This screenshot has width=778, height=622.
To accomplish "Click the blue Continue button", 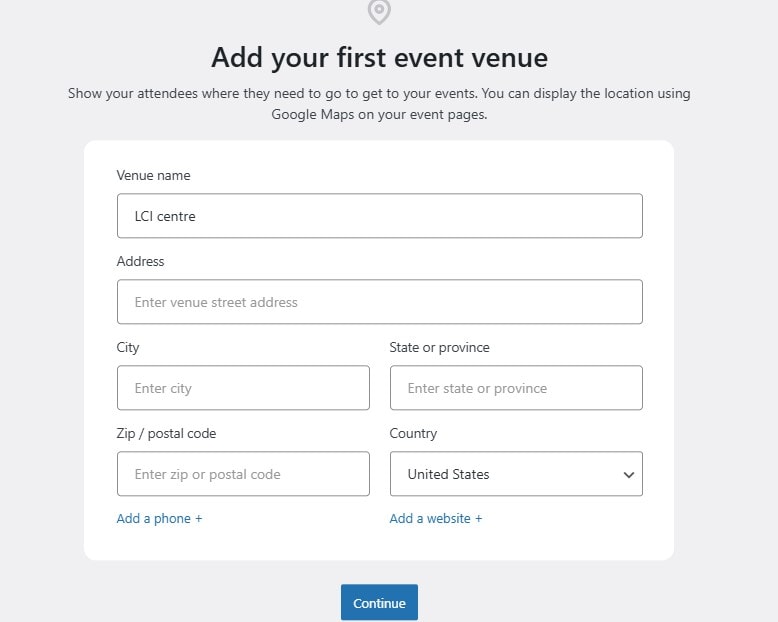I will click(379, 603).
